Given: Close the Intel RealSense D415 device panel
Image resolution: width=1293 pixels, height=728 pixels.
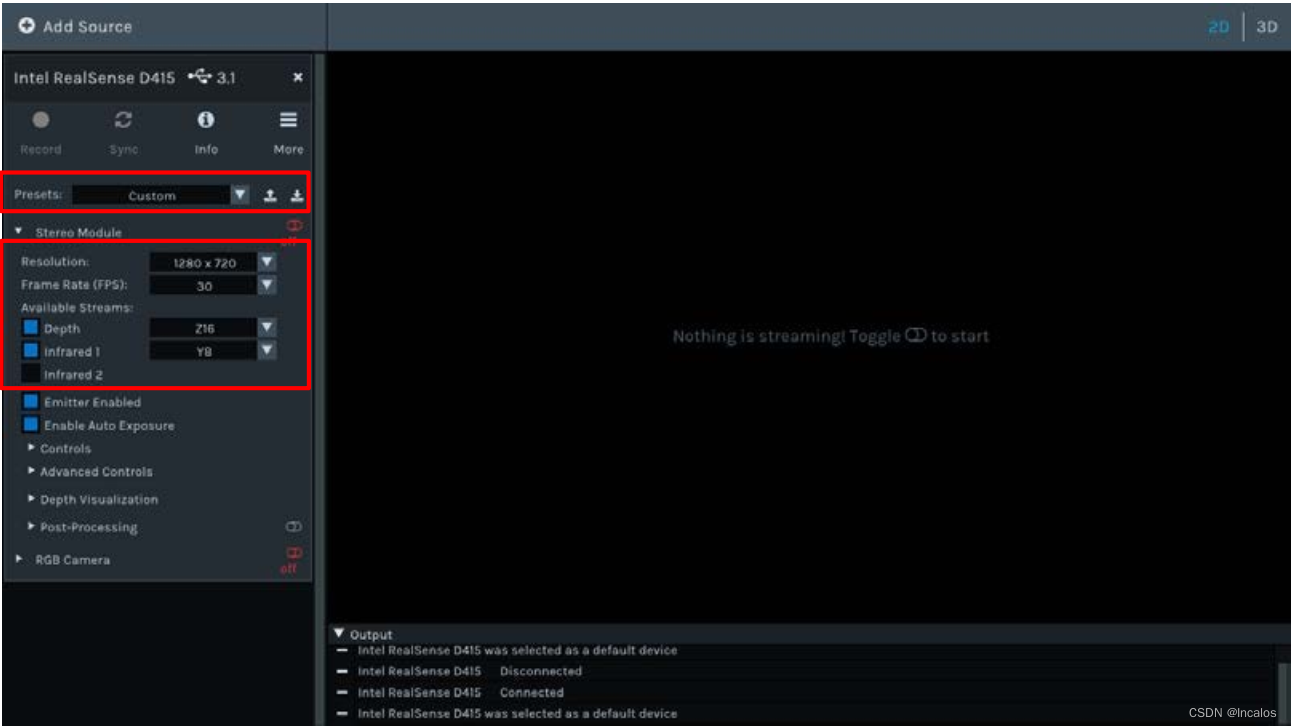Looking at the screenshot, I should [298, 77].
